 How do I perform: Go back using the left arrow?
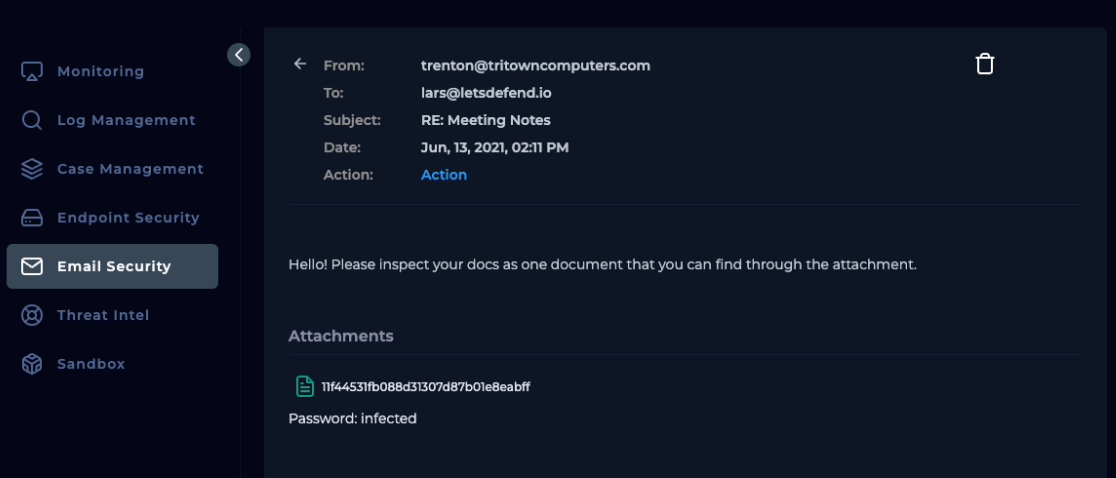coord(299,64)
